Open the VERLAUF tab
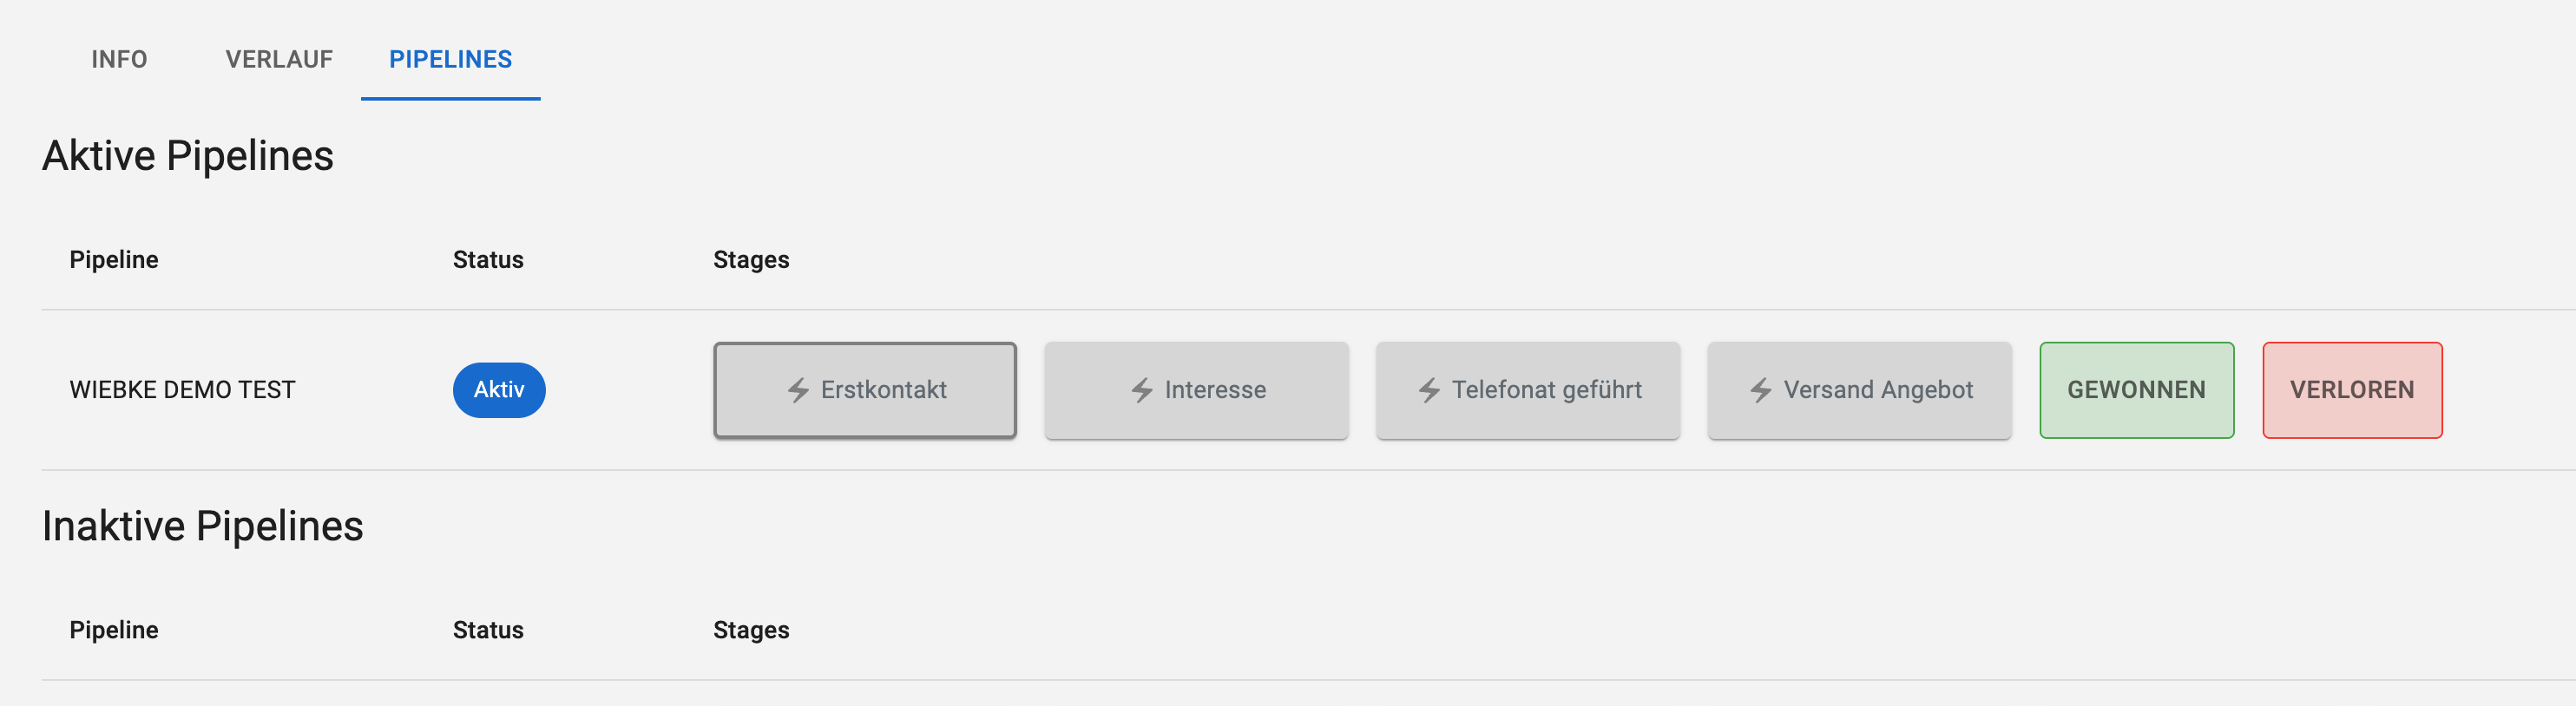This screenshot has height=706, width=2576. pos(279,59)
